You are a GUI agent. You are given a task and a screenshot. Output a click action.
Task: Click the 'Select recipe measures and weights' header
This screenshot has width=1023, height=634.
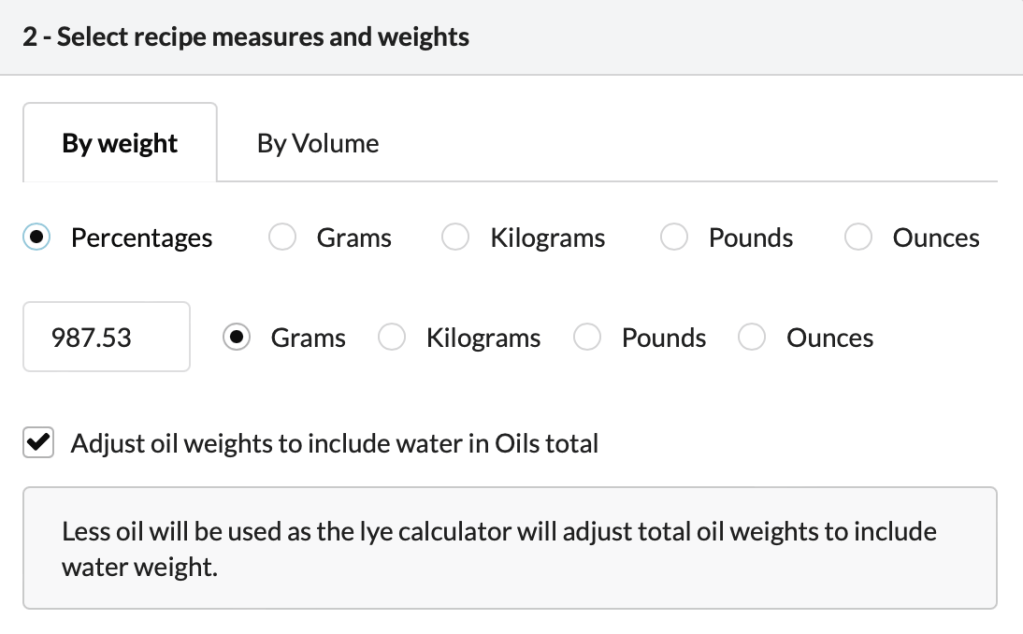pos(246,38)
